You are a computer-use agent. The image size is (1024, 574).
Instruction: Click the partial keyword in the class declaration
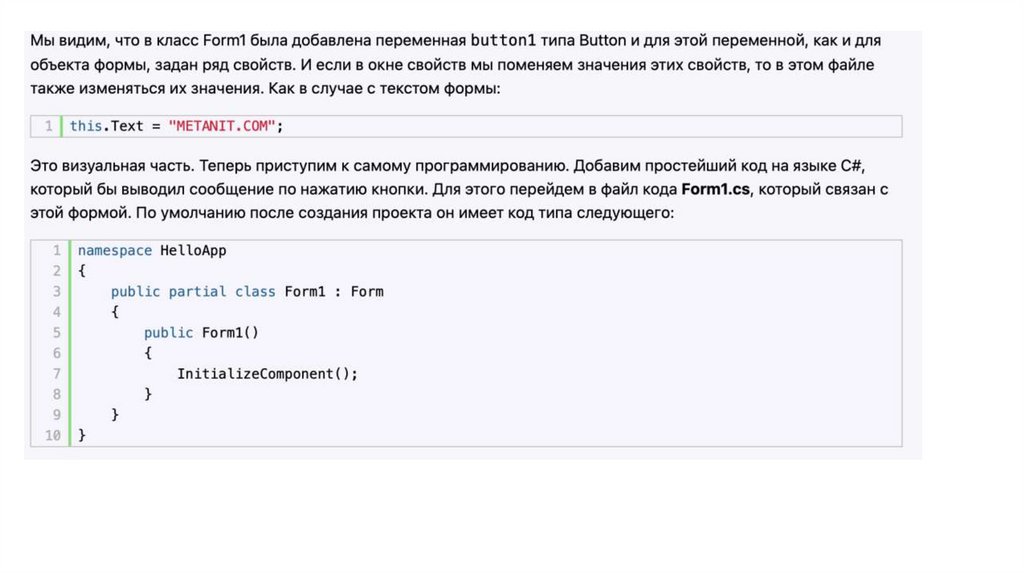[197, 292]
